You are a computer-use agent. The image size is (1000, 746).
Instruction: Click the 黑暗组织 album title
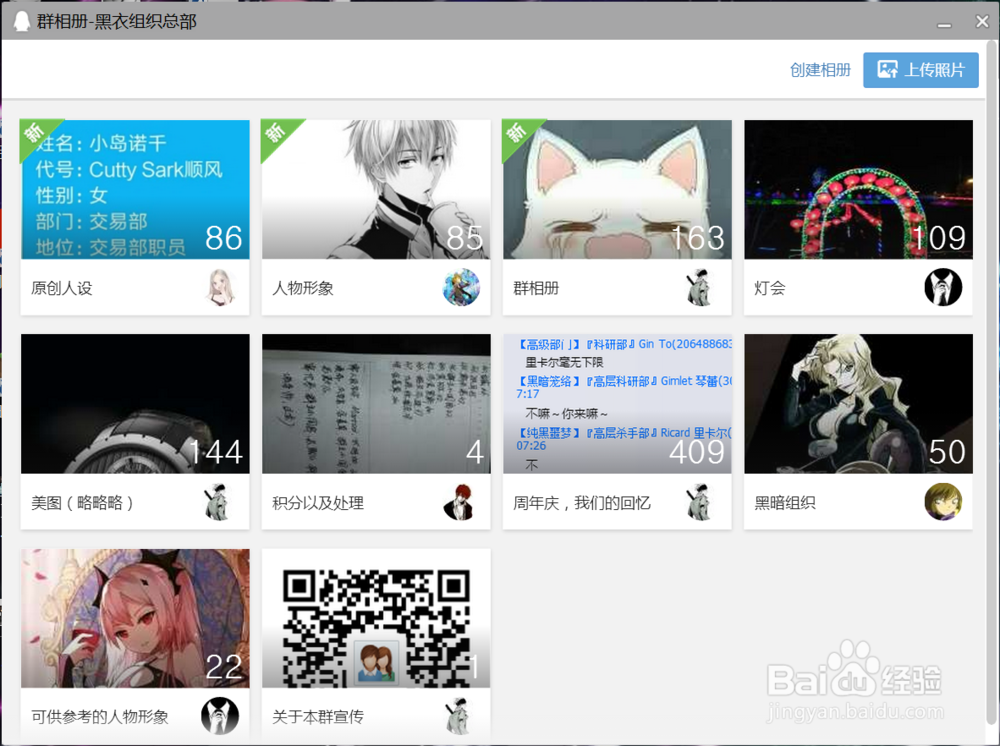[x=785, y=502]
